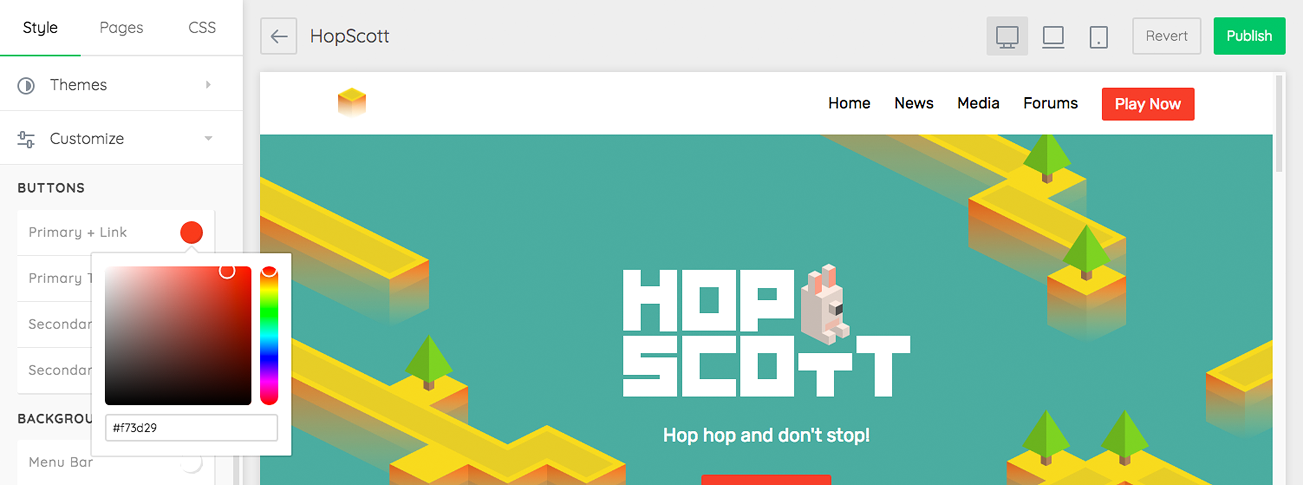Click the hex color input field

[x=191, y=428]
